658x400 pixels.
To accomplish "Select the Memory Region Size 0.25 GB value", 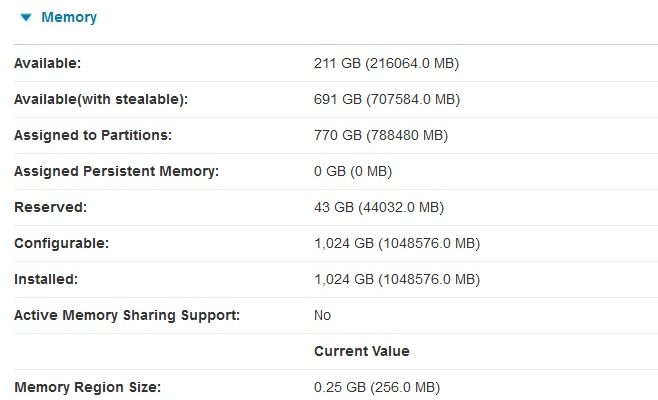I will pos(377,387).
